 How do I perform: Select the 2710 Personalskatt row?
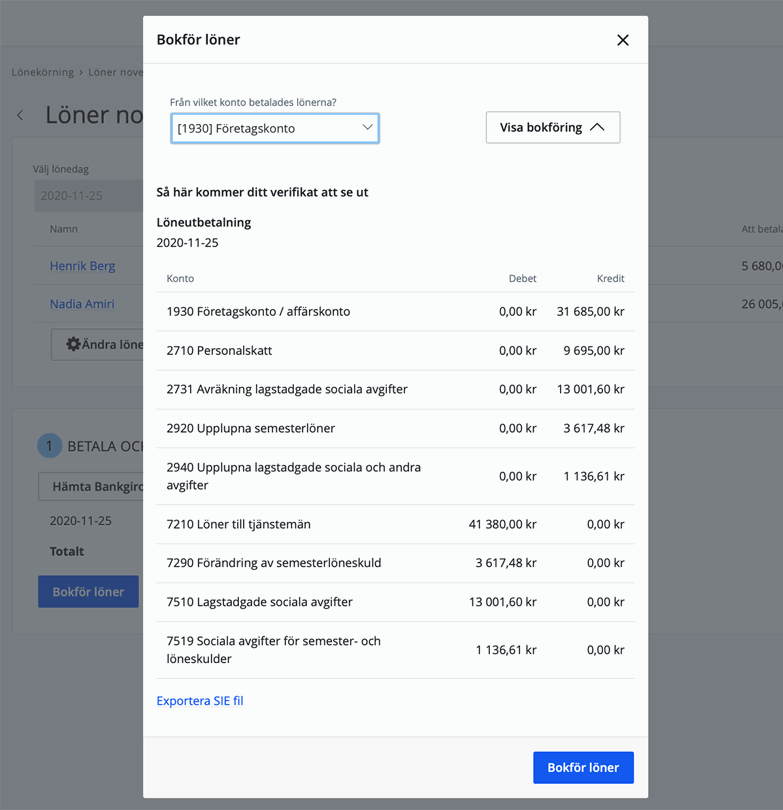[x=395, y=351]
